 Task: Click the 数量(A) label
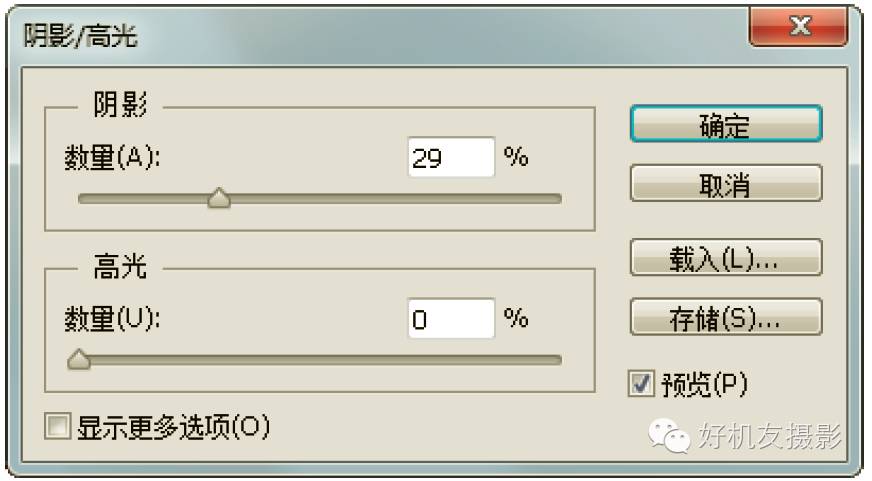pyautogui.click(x=112, y=157)
